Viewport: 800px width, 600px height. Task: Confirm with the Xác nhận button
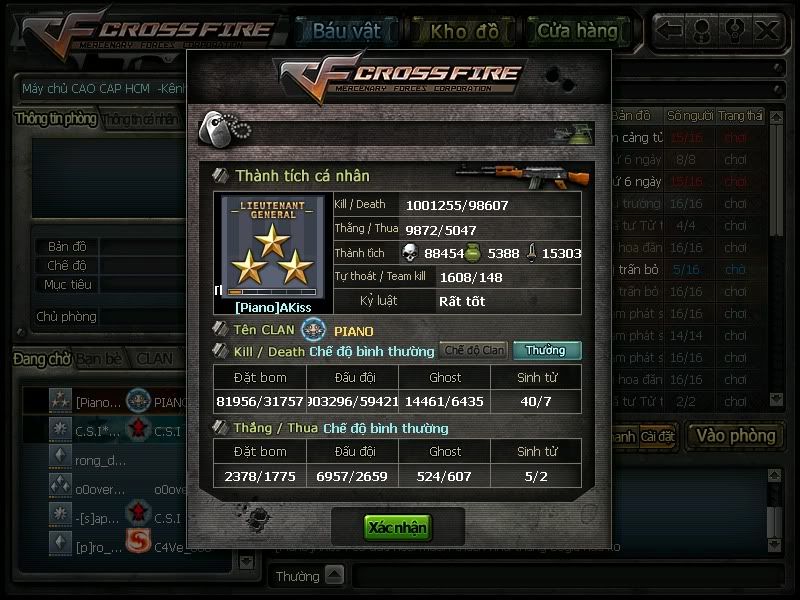pyautogui.click(x=397, y=527)
